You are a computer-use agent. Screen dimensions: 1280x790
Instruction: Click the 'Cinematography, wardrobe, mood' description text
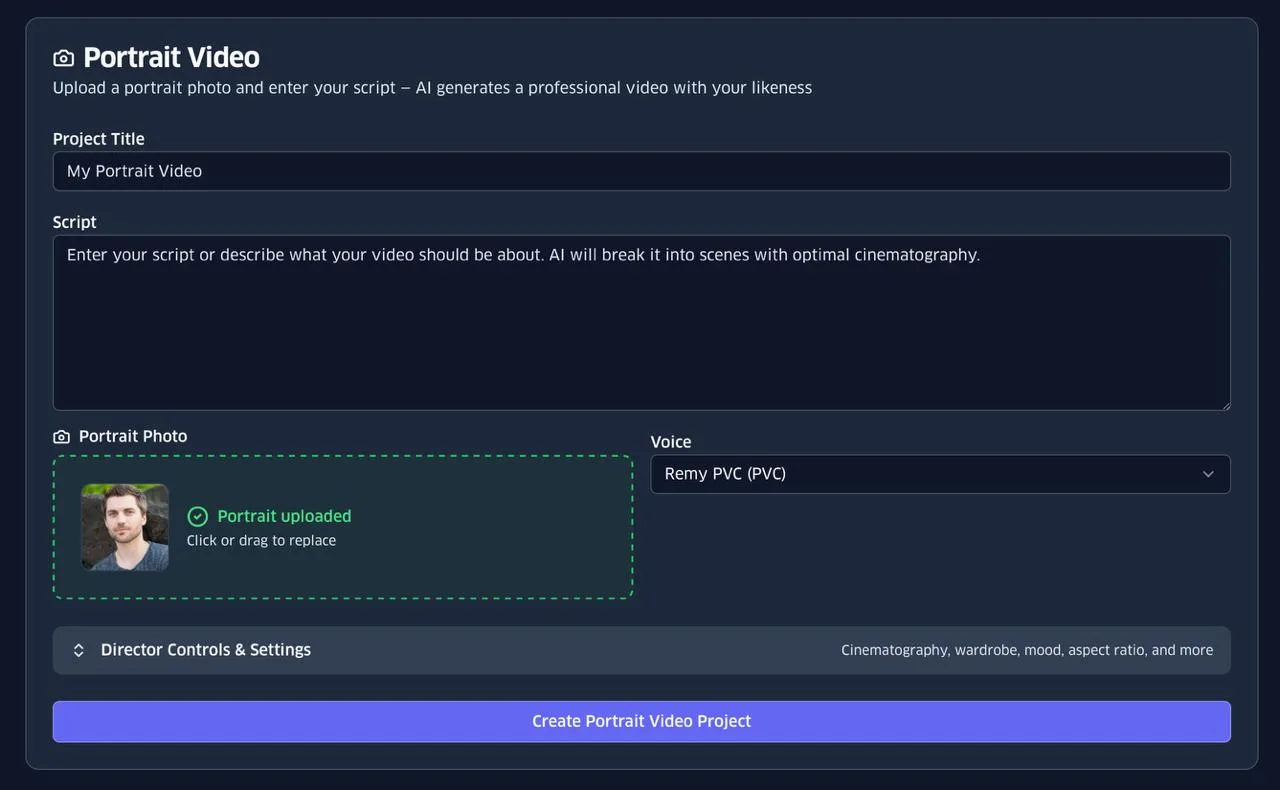(x=1027, y=650)
